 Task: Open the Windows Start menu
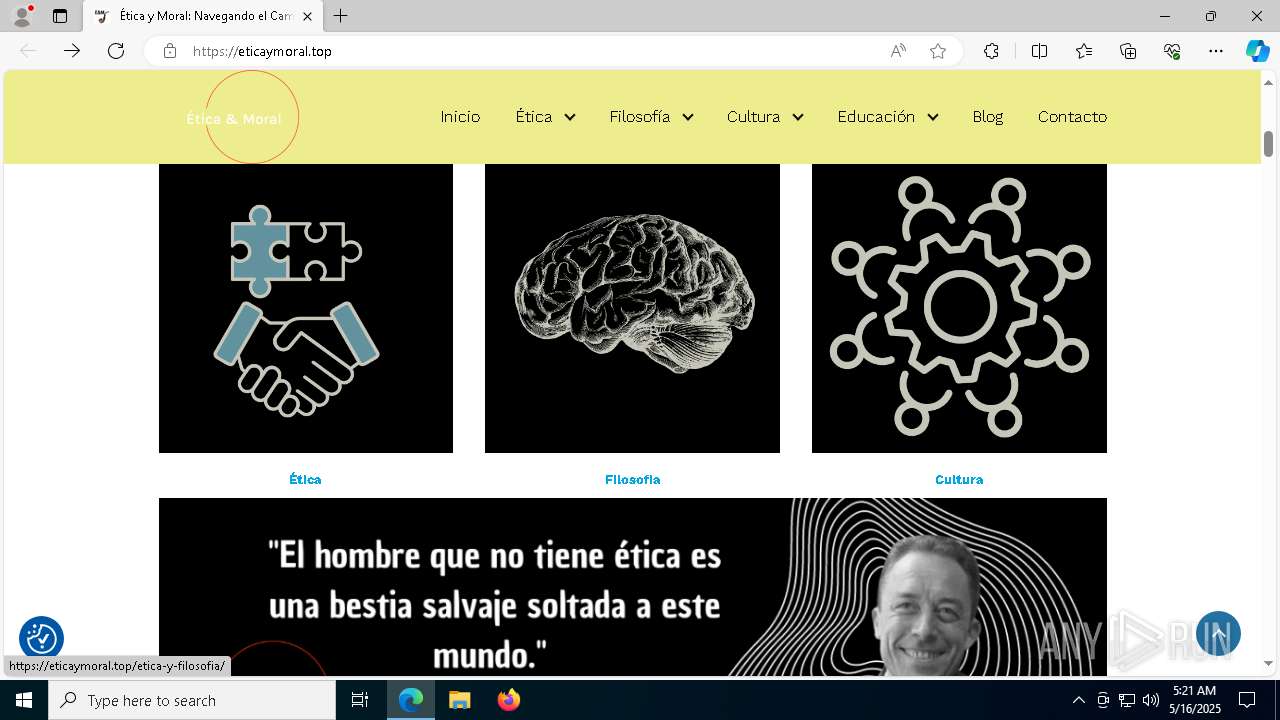click(x=24, y=700)
